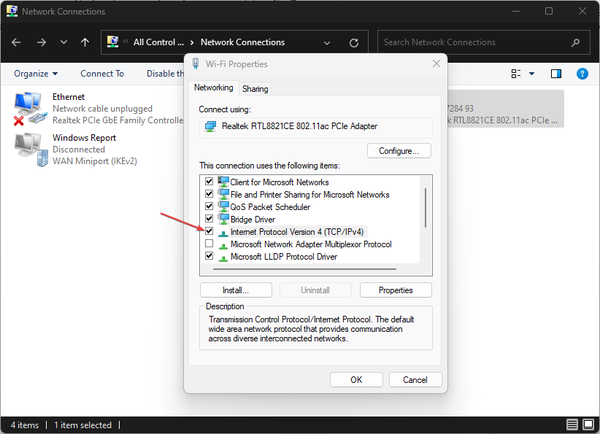
Task: Uncheck Client for Microsoft Networks
Action: point(209,181)
